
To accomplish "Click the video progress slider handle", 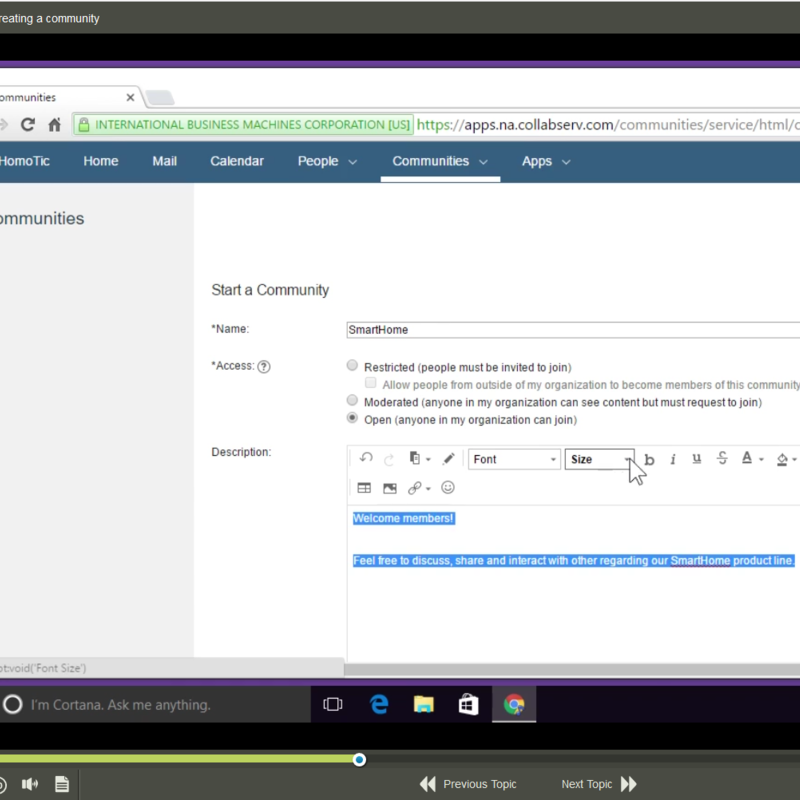I will point(359,760).
